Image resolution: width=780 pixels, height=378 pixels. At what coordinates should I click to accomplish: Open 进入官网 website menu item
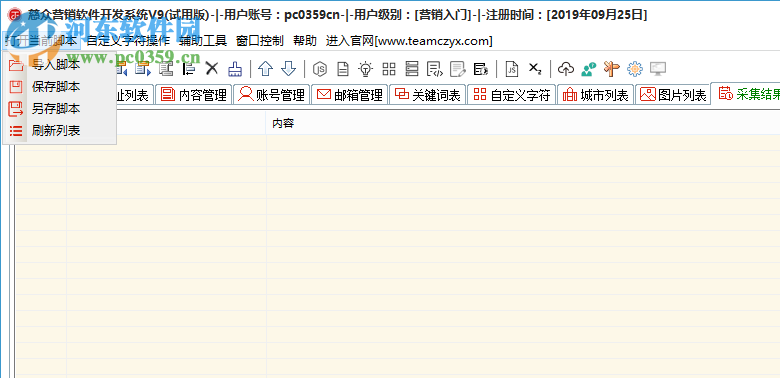[x=409, y=41]
